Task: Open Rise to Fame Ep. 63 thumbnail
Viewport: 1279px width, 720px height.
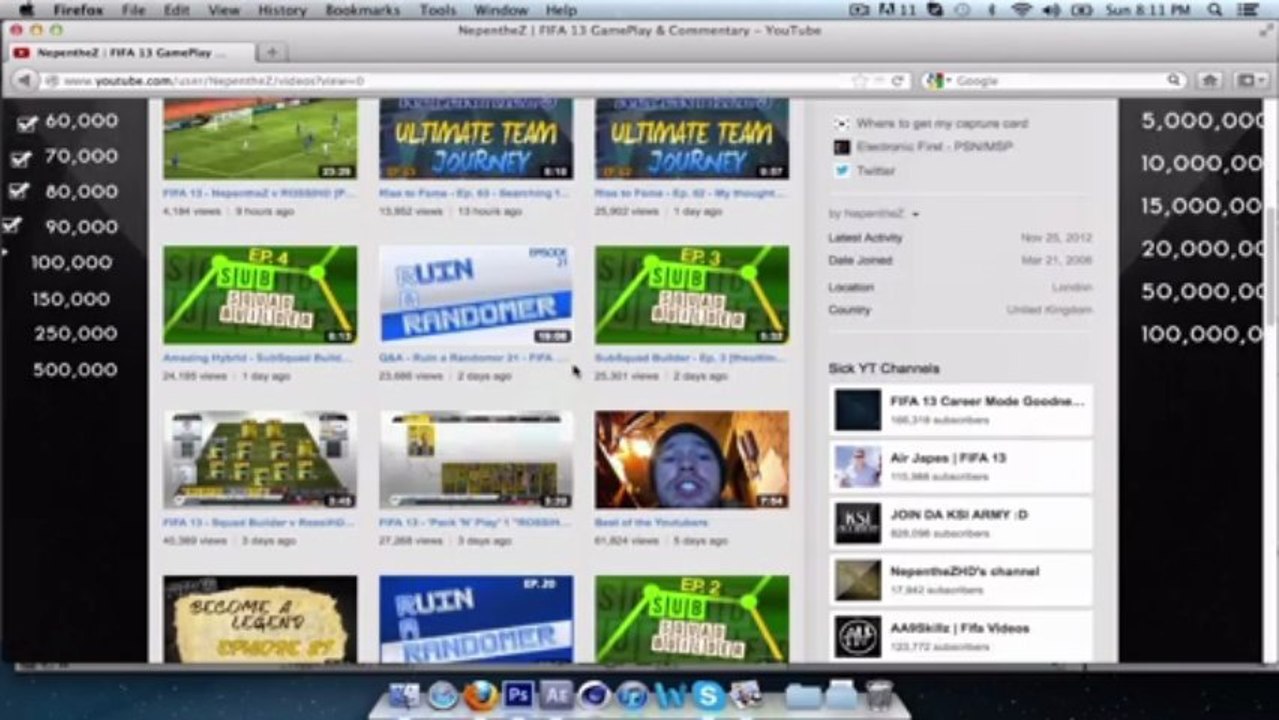Action: [x=476, y=139]
